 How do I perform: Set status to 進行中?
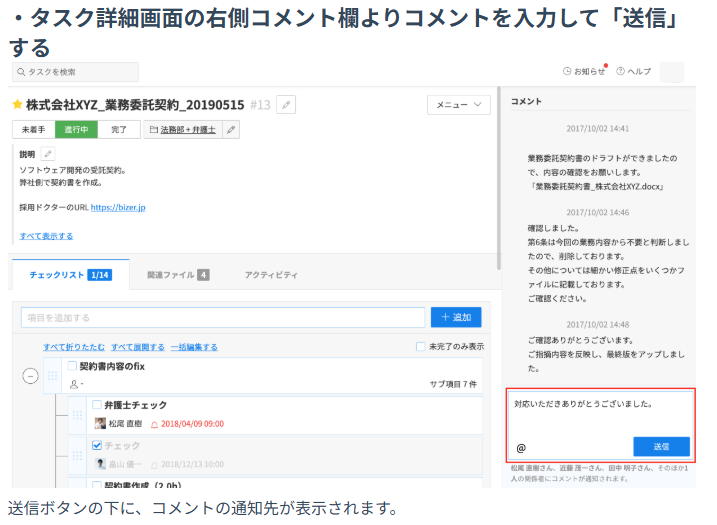[x=76, y=130]
